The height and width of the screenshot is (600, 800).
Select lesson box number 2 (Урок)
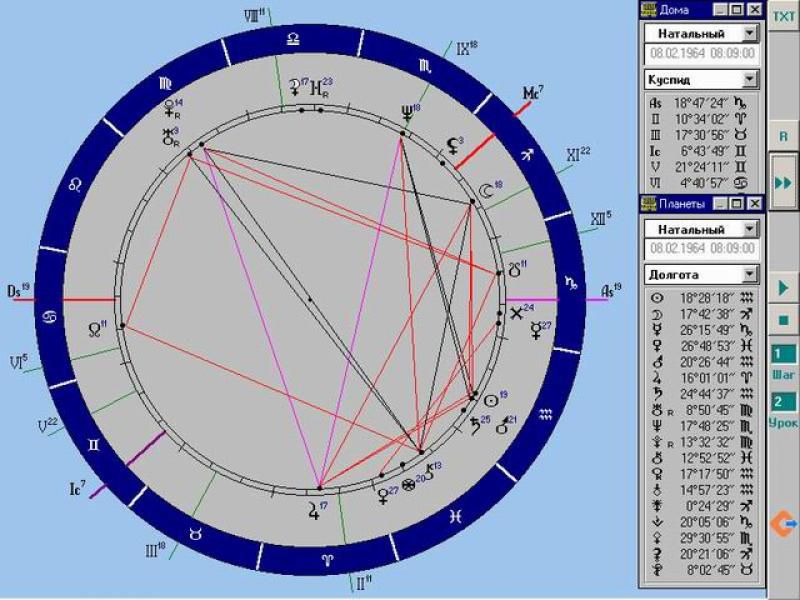[x=783, y=401]
